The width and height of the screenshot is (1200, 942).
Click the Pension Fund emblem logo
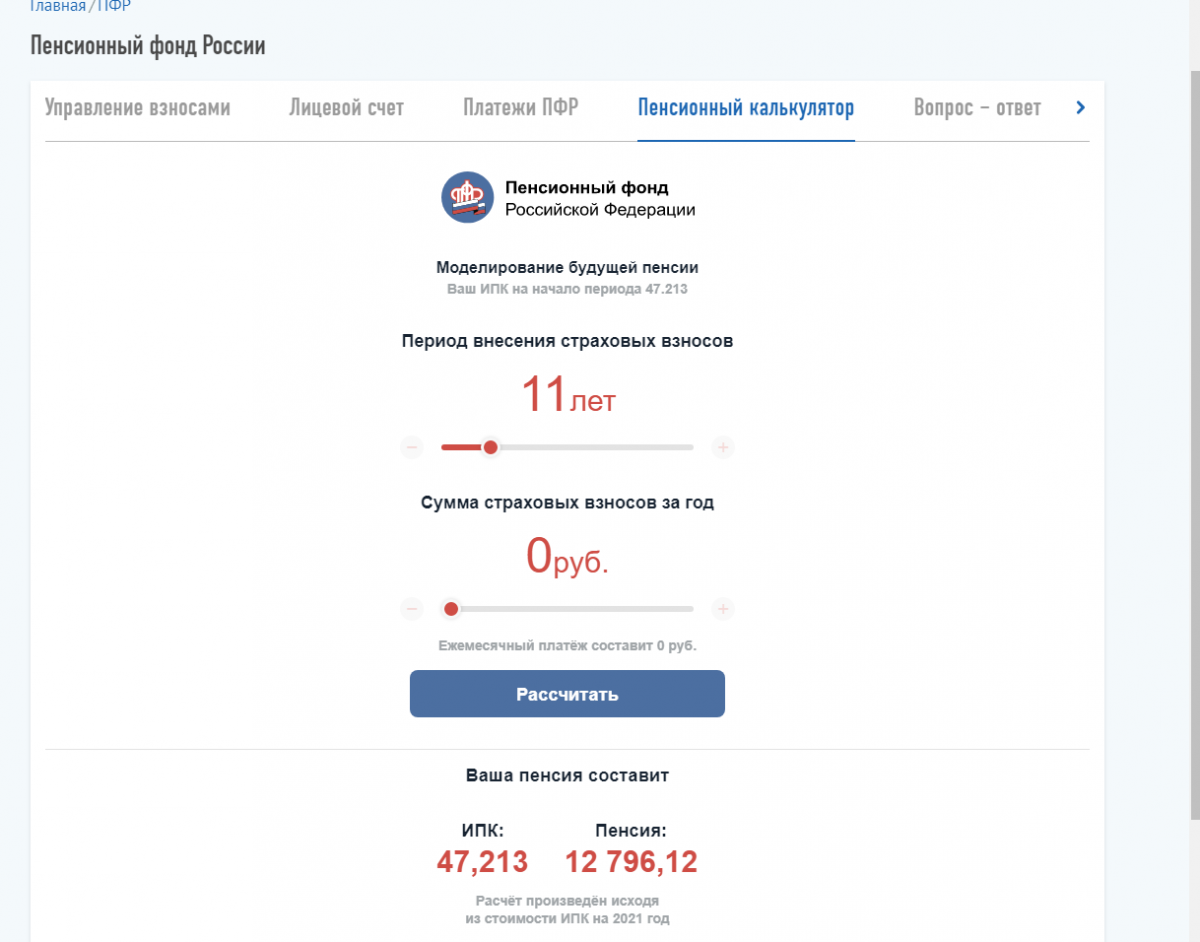[x=468, y=197]
